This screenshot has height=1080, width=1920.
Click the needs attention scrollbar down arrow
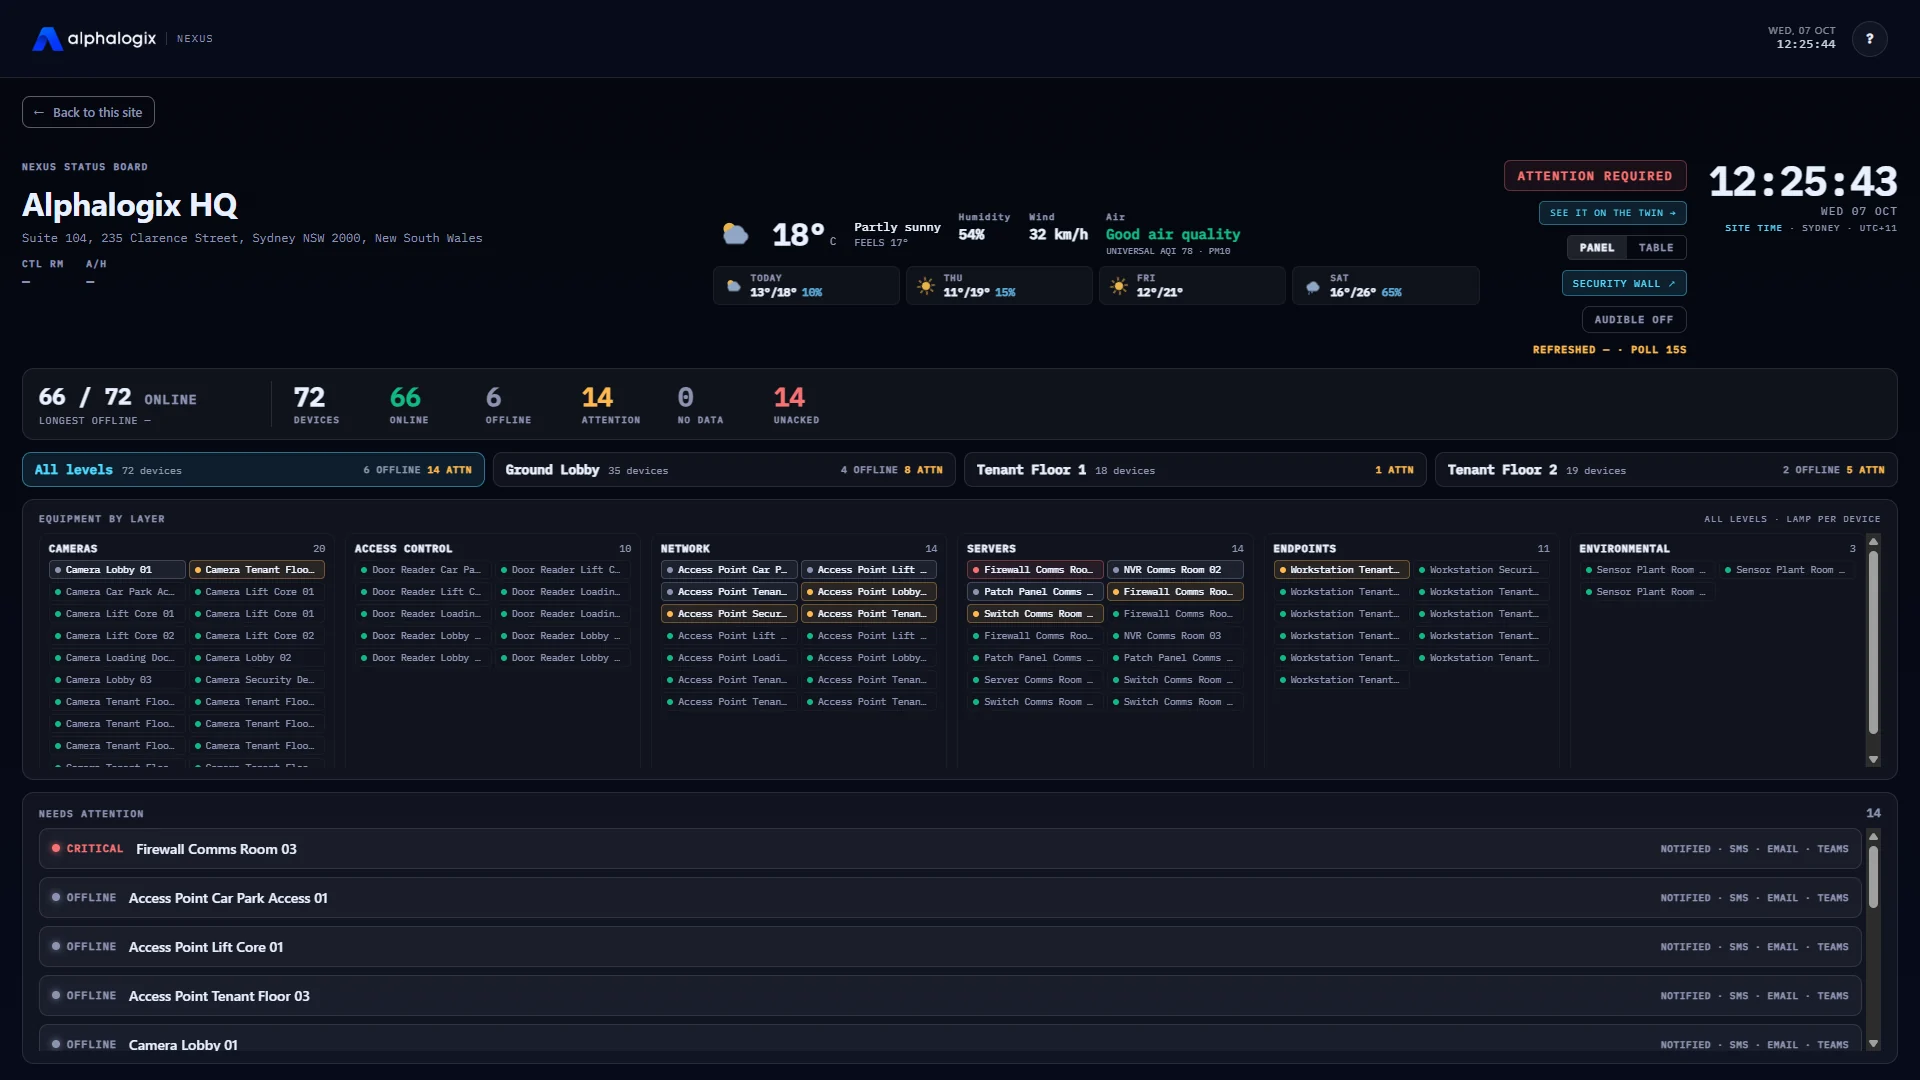pos(1873,1044)
